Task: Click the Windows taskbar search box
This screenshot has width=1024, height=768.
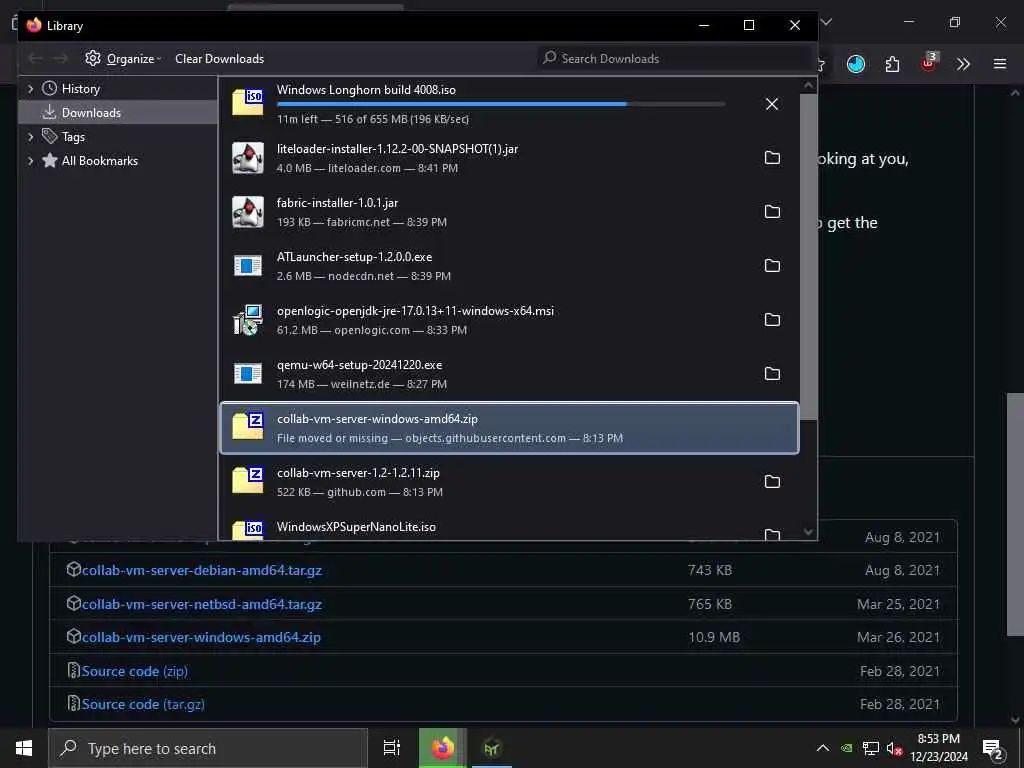Action: pos(208,748)
